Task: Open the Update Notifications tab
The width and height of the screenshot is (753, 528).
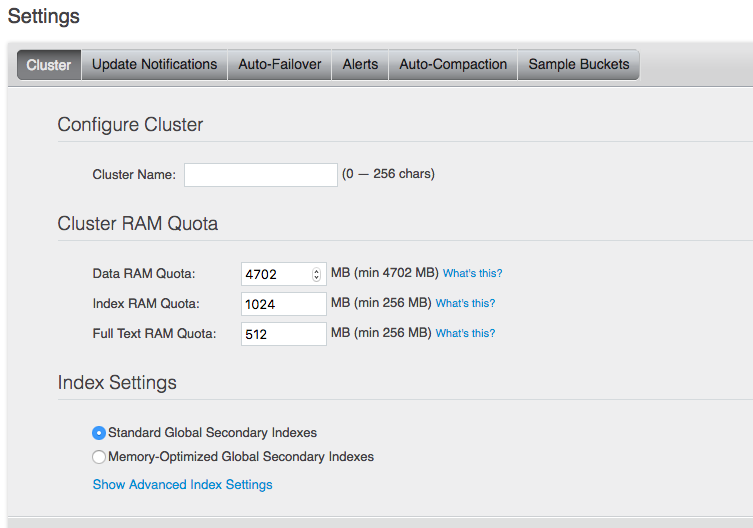Action: tap(154, 65)
